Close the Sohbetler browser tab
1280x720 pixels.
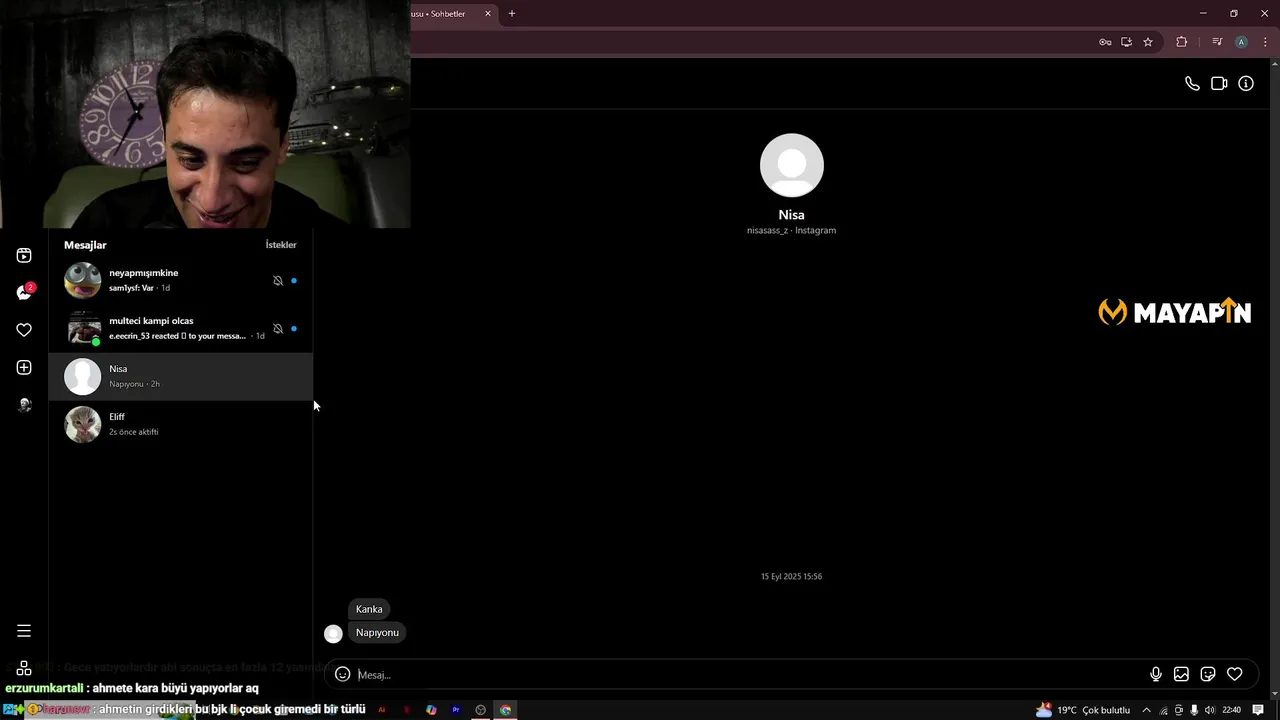click(488, 14)
